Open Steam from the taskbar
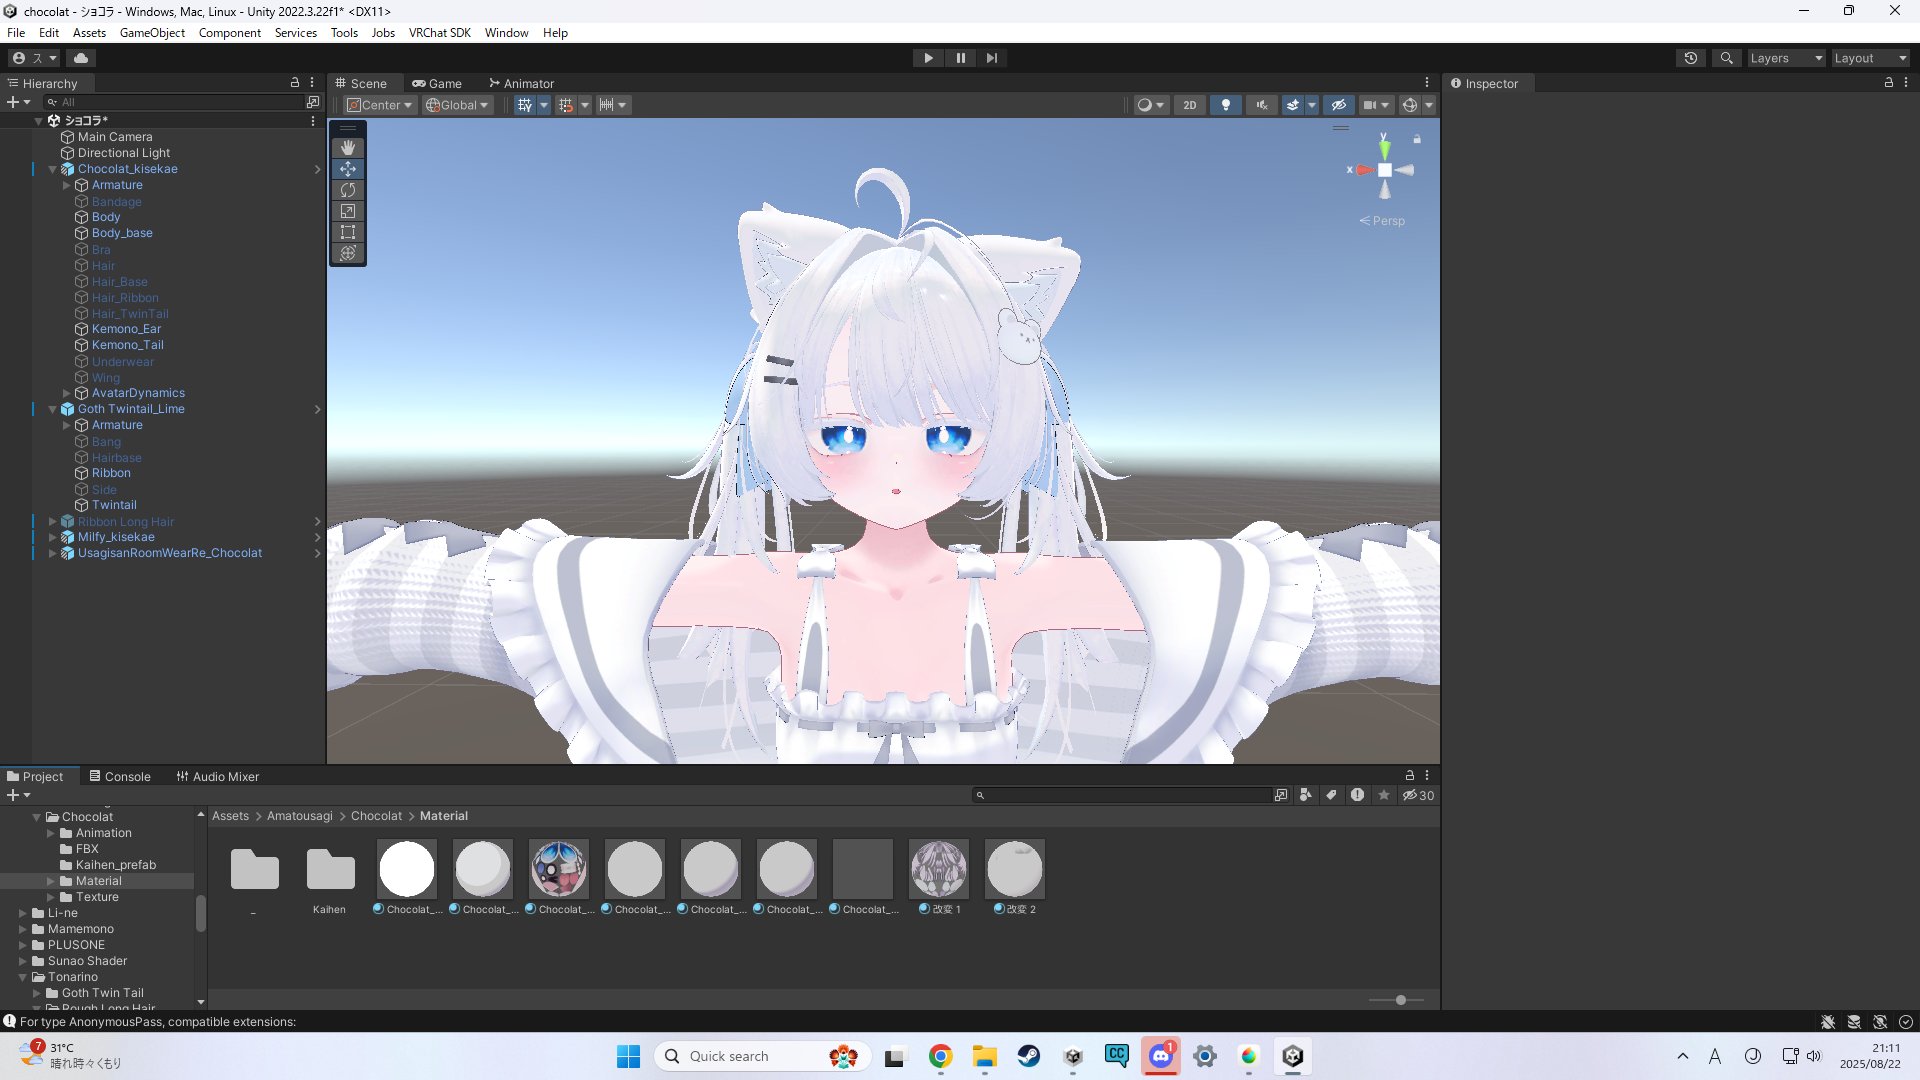 click(x=1029, y=1057)
